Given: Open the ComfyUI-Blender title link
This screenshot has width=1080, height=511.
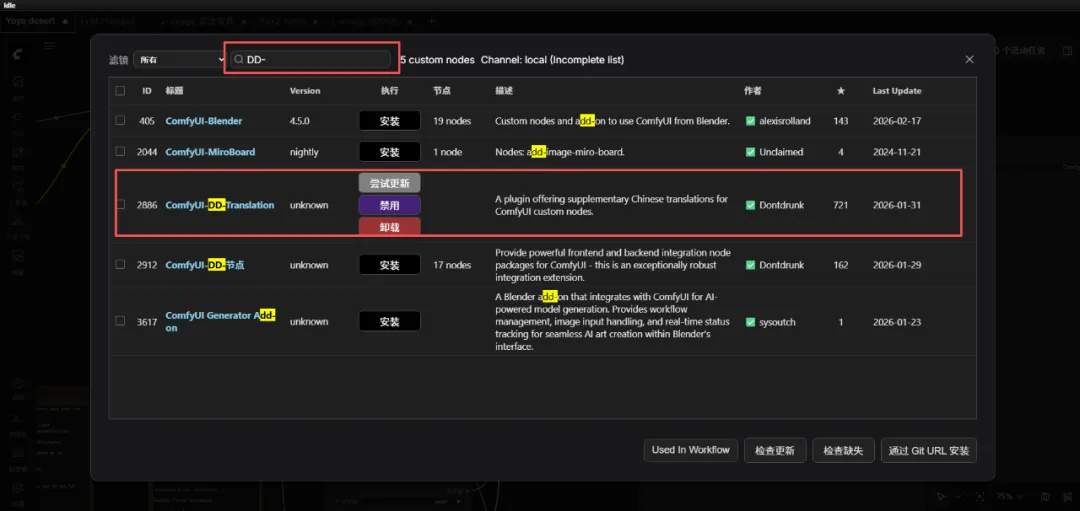Looking at the screenshot, I should (x=203, y=121).
